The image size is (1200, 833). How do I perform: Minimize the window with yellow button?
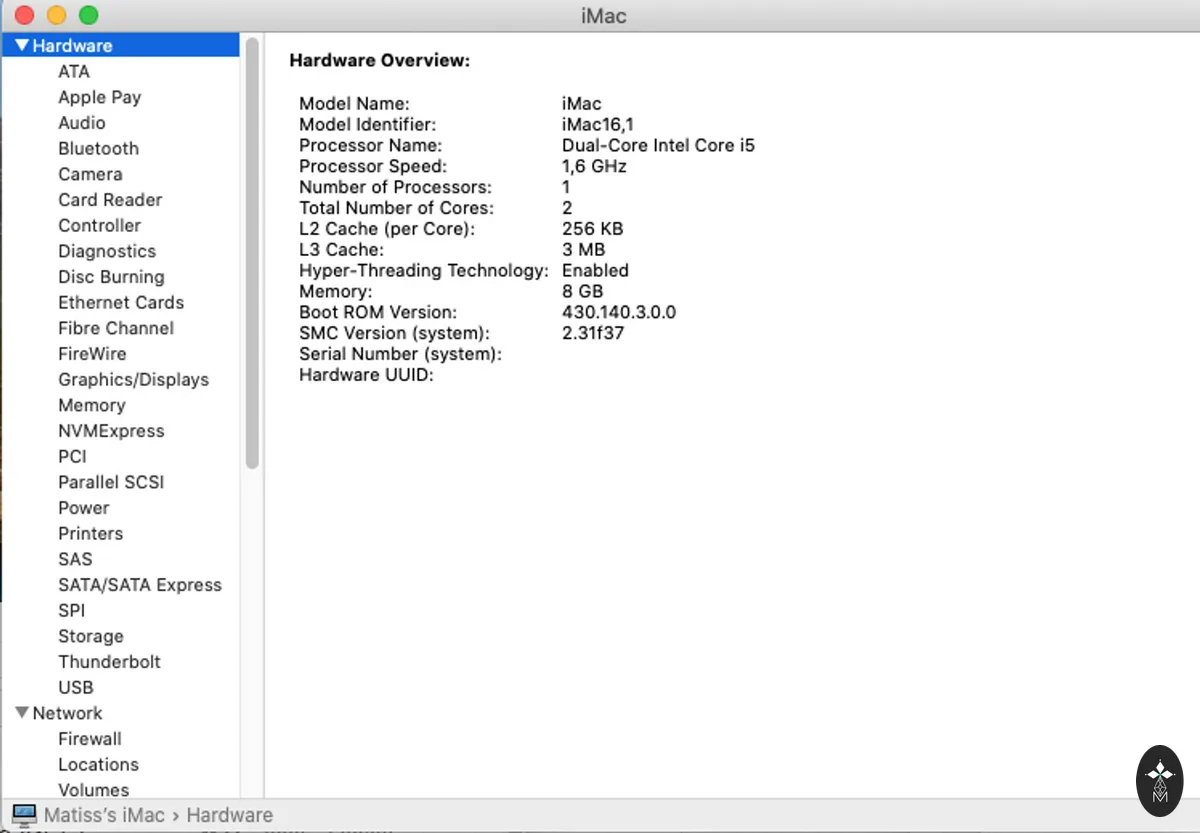pos(57,15)
